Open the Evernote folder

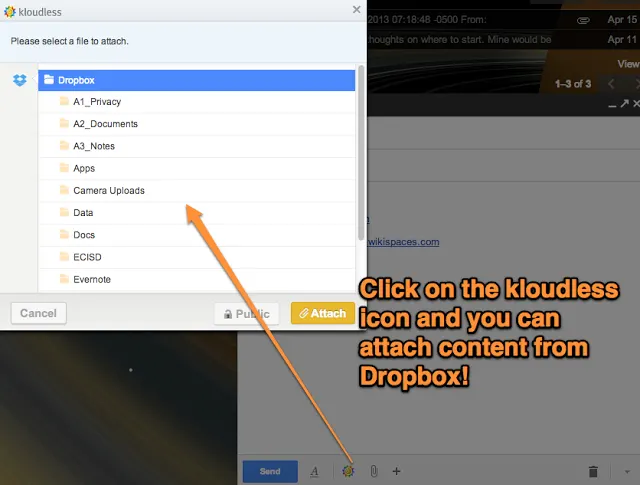click(196, 280)
